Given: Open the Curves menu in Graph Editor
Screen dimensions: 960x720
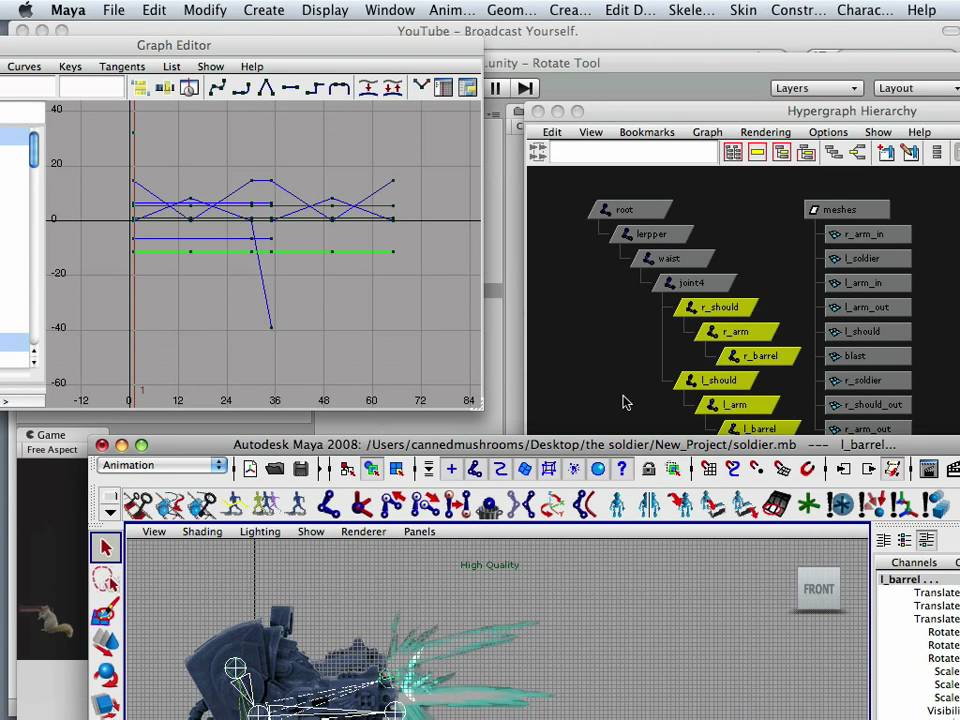Looking at the screenshot, I should (24, 66).
